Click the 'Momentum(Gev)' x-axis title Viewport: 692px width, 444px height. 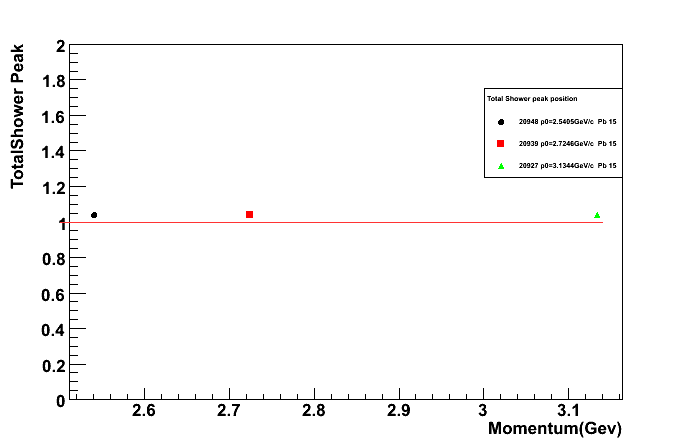point(555,429)
